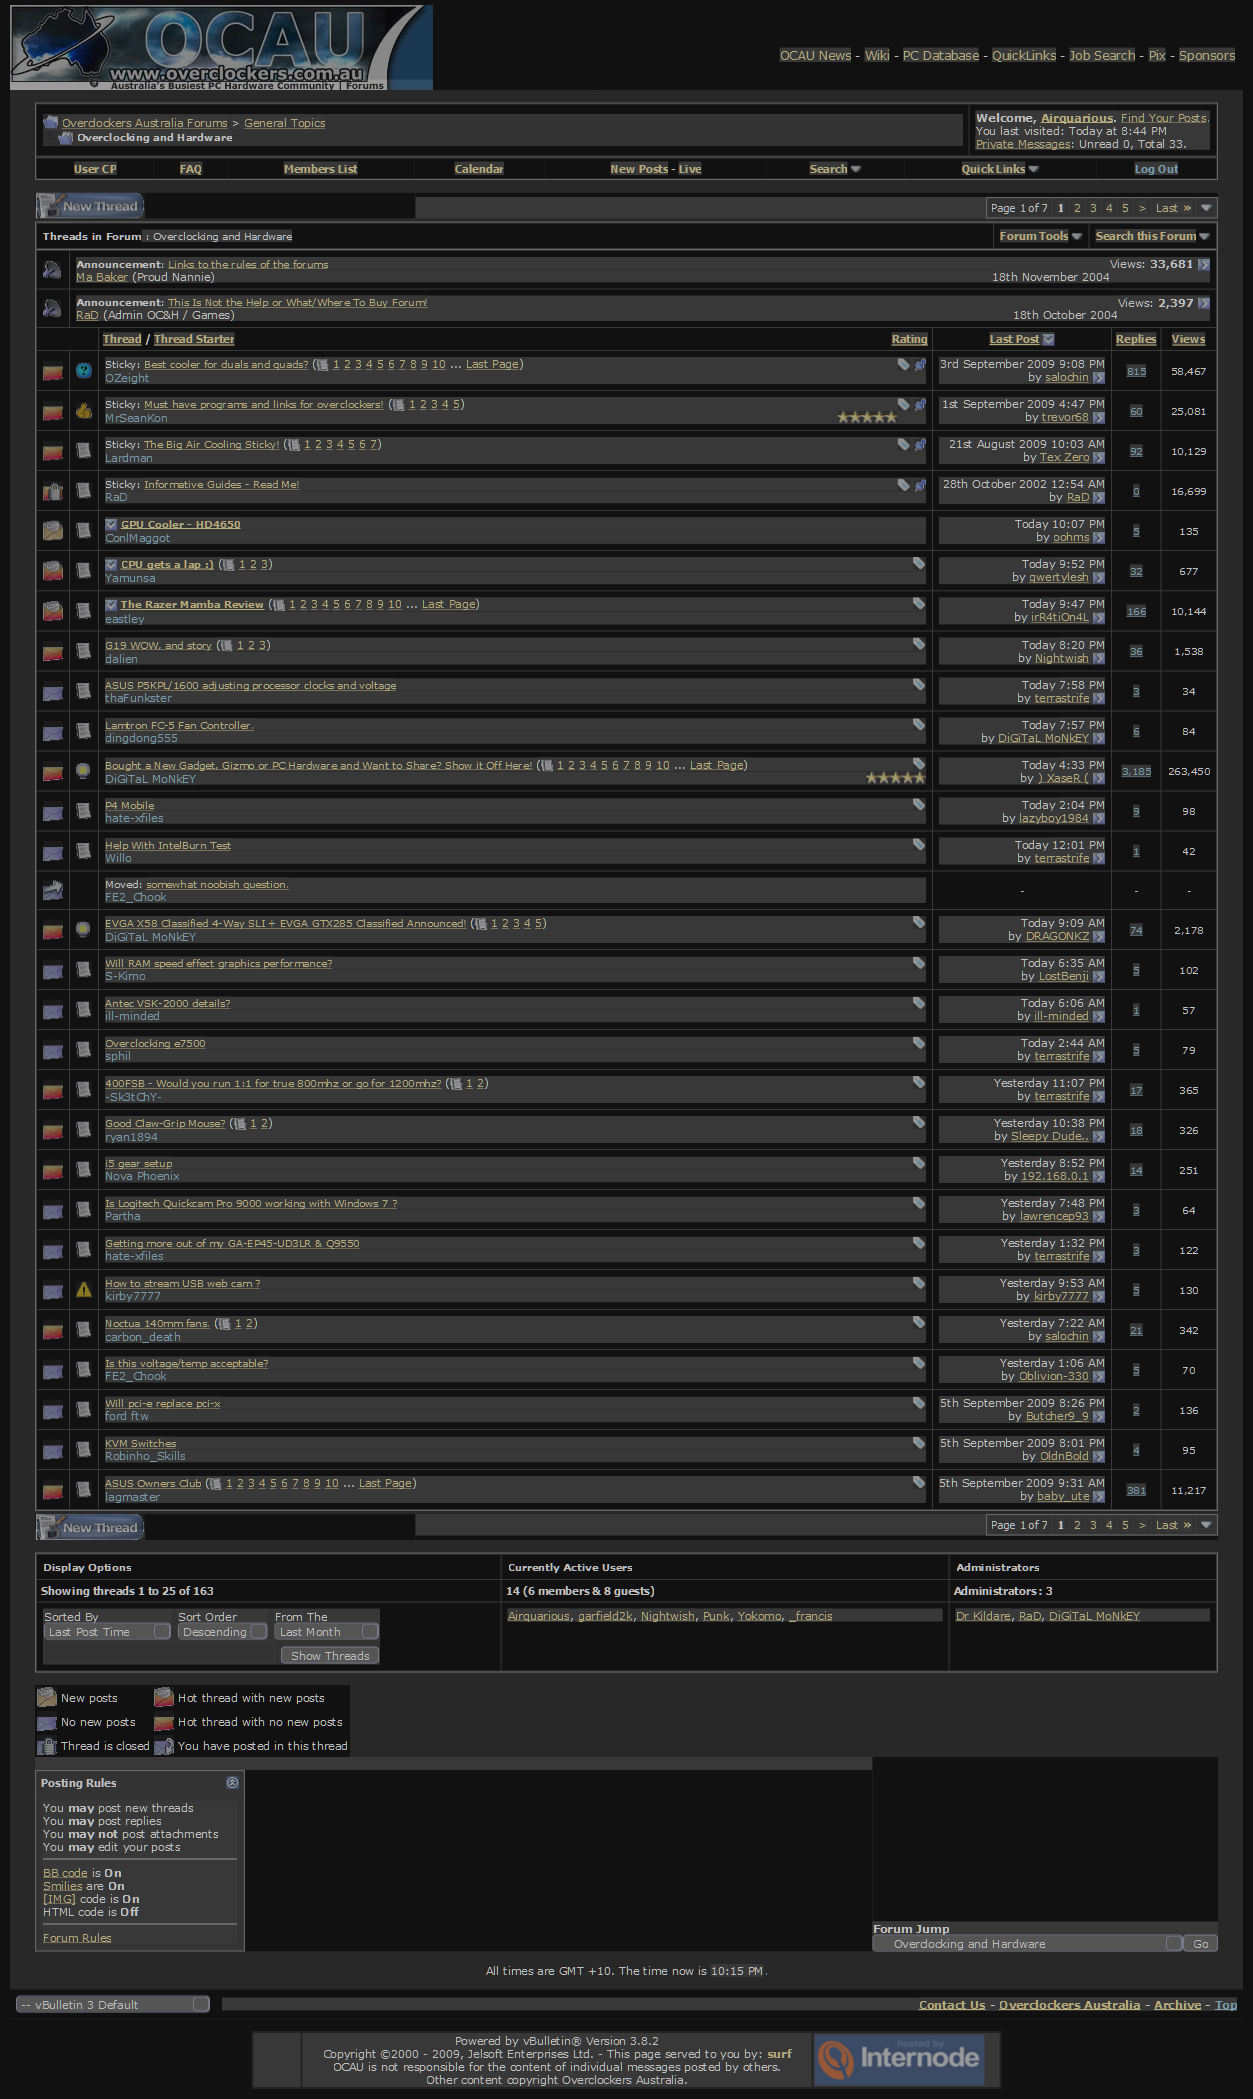Collapse the Posting Rules box
Screen dimensions: 1253x2099
[232, 1782]
